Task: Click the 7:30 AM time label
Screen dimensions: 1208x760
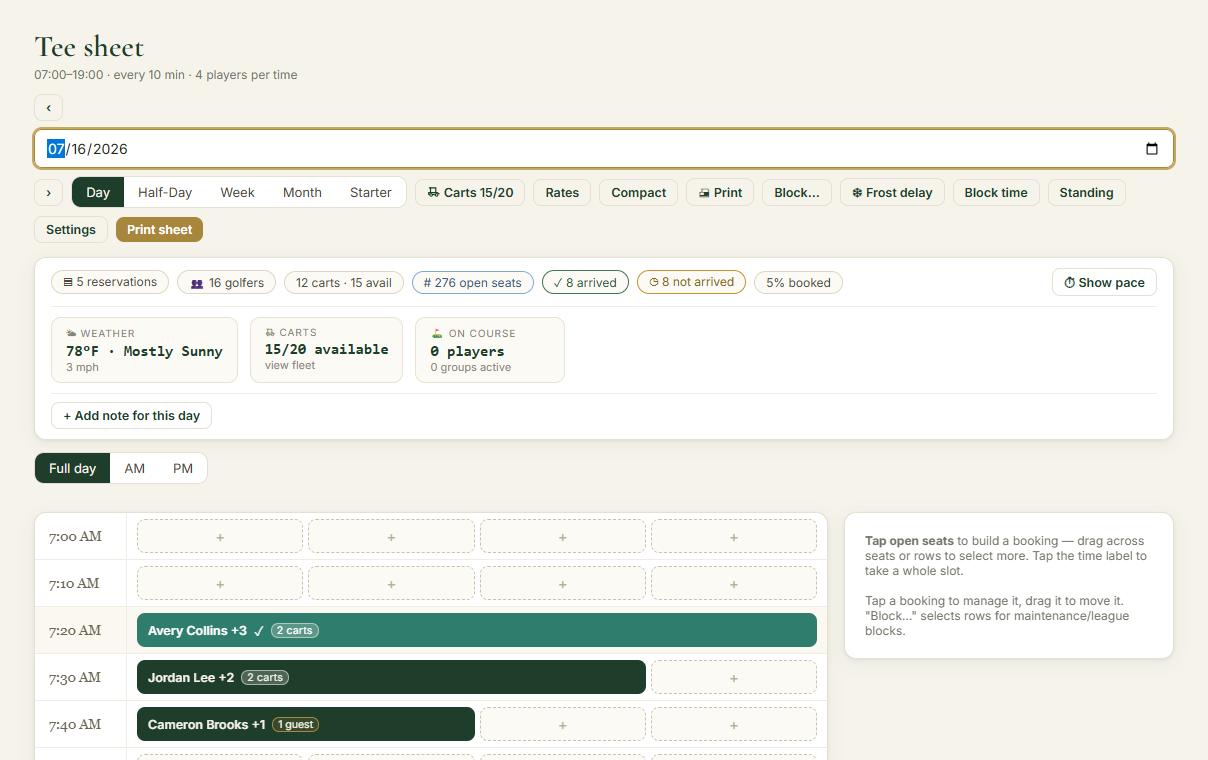Action: click(x=75, y=678)
